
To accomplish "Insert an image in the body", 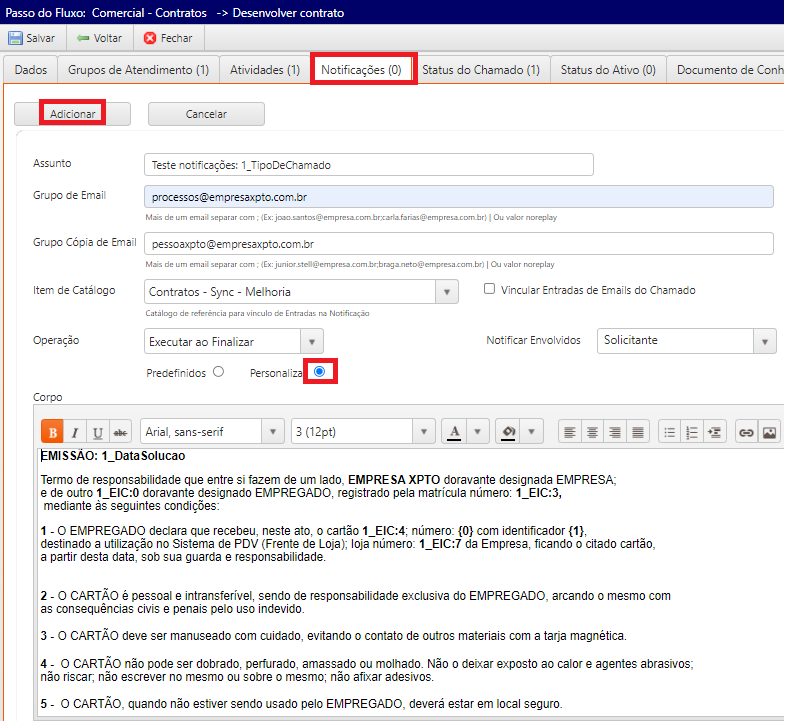I will (769, 432).
